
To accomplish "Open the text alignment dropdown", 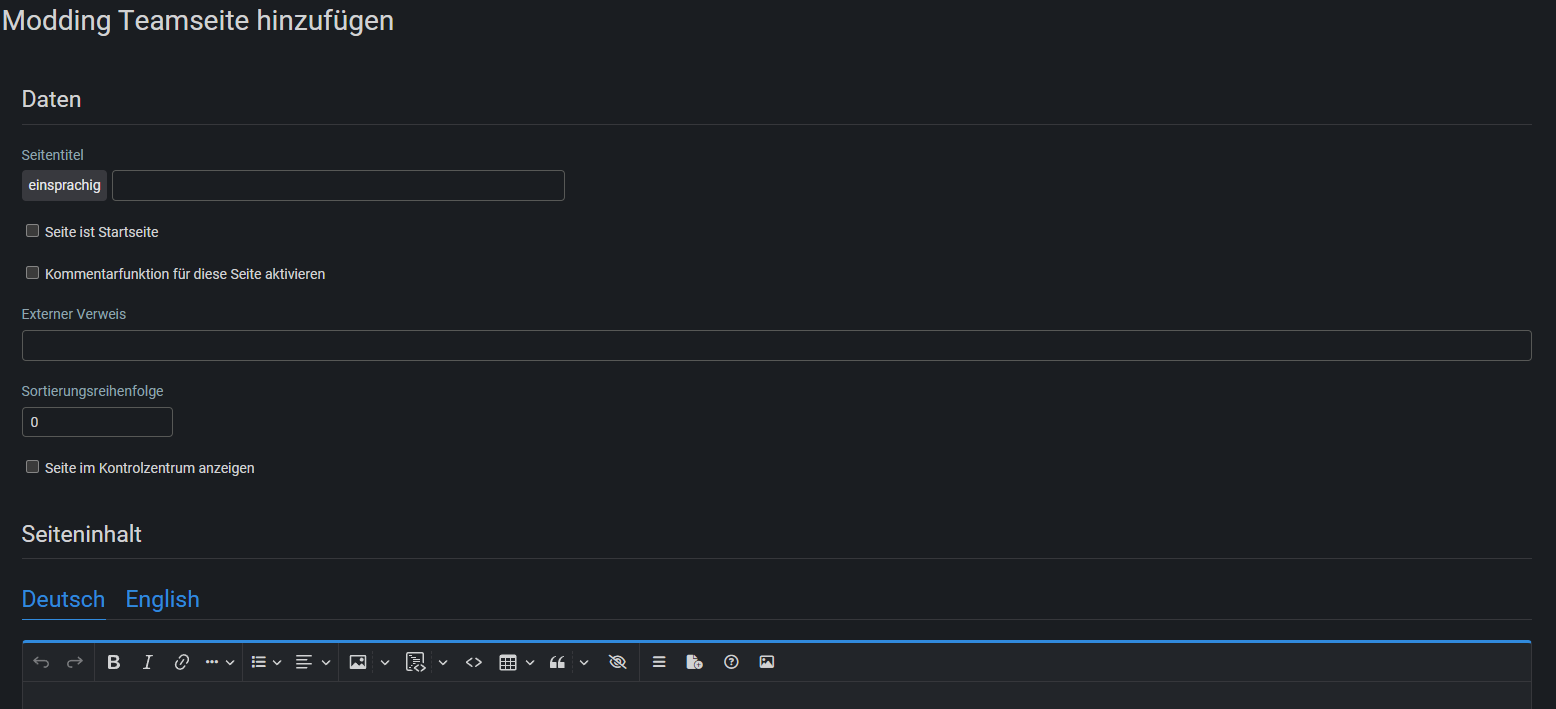I will pos(313,662).
